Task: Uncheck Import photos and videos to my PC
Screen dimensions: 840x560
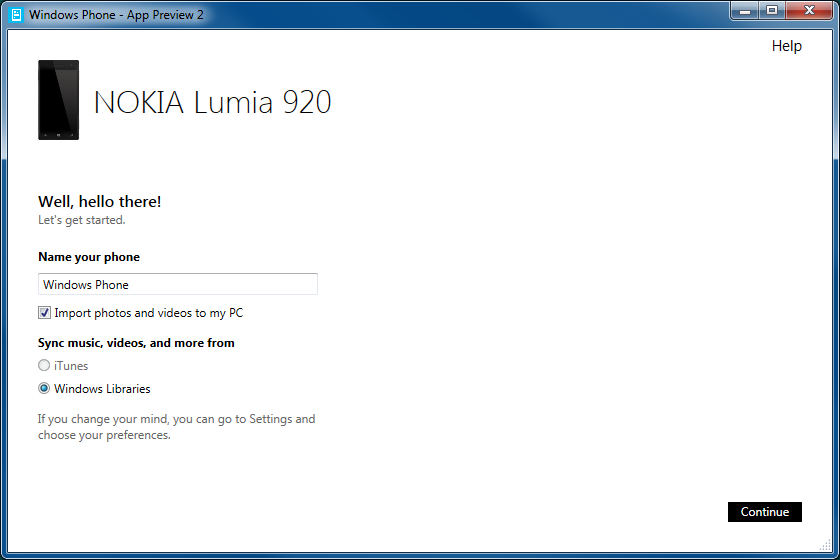Action: click(x=44, y=312)
